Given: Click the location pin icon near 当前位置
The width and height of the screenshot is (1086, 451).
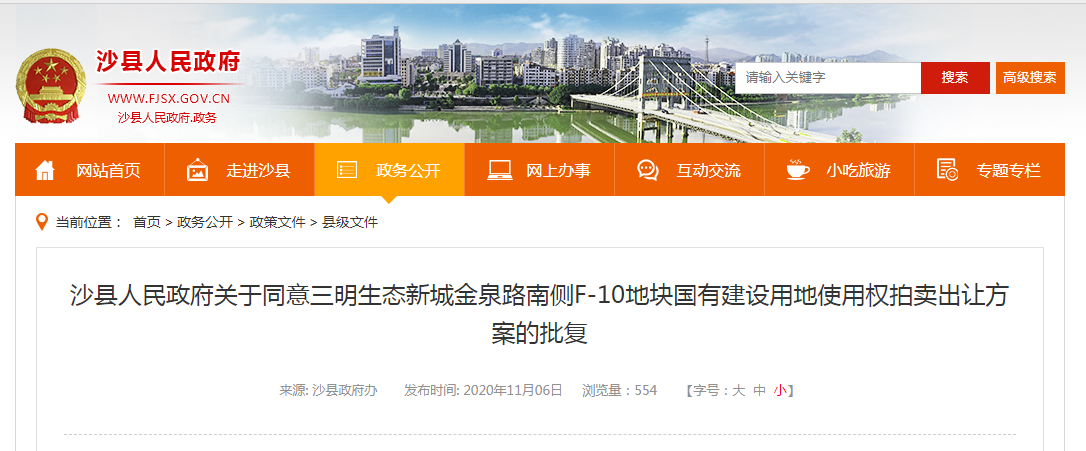Looking at the screenshot, I should 42,222.
